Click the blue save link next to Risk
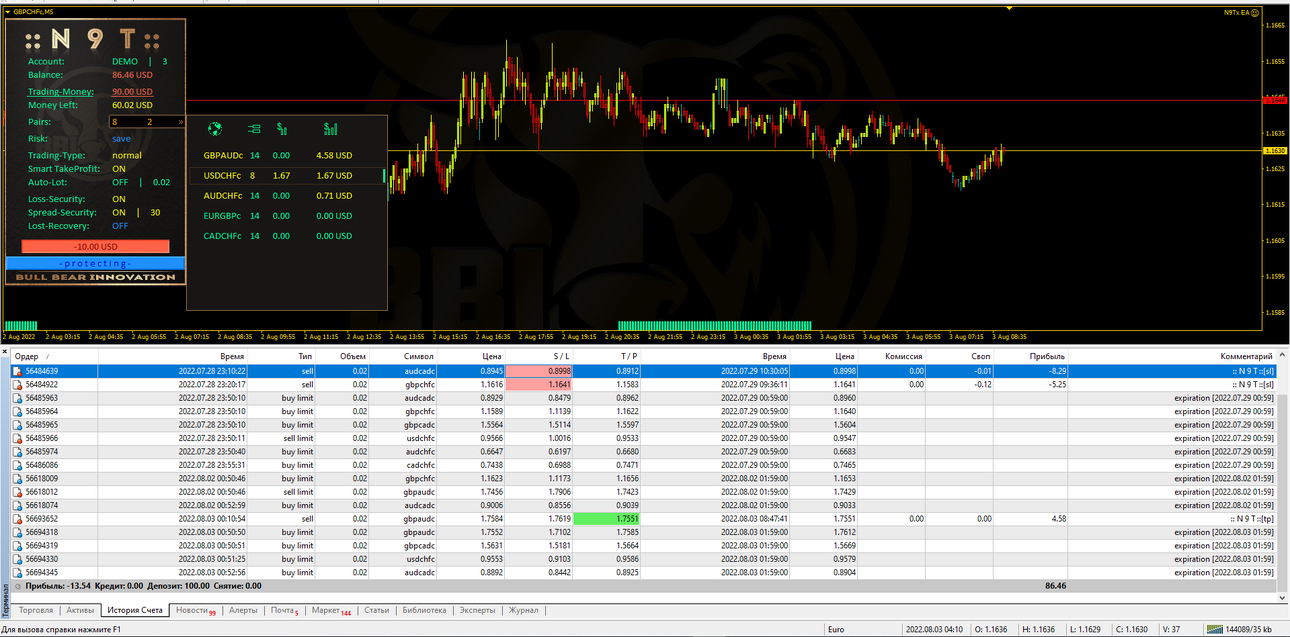Viewport: 1290px width, 637px height. click(121, 139)
